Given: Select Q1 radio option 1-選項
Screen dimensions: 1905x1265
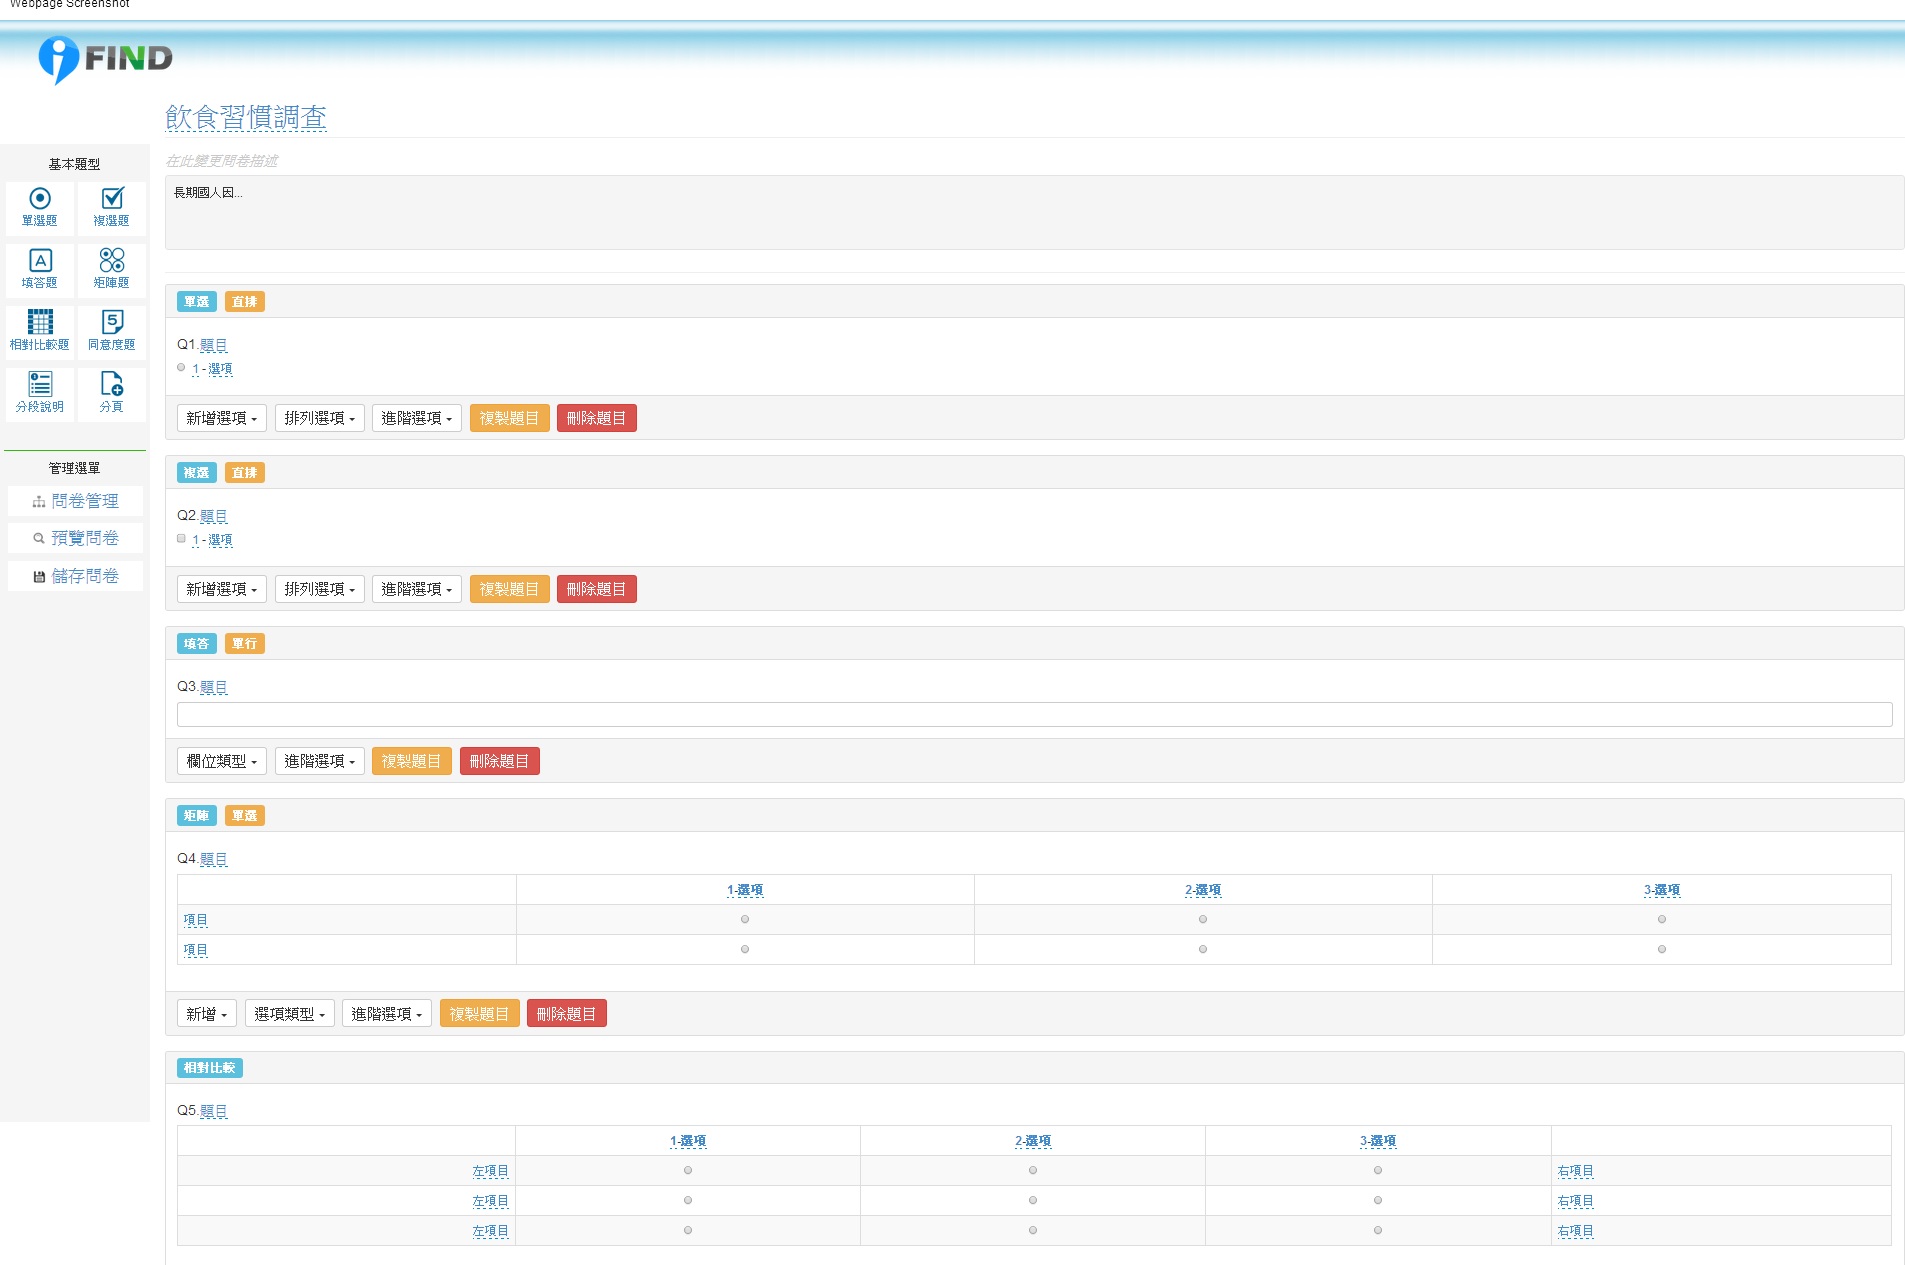Looking at the screenshot, I should click(181, 368).
